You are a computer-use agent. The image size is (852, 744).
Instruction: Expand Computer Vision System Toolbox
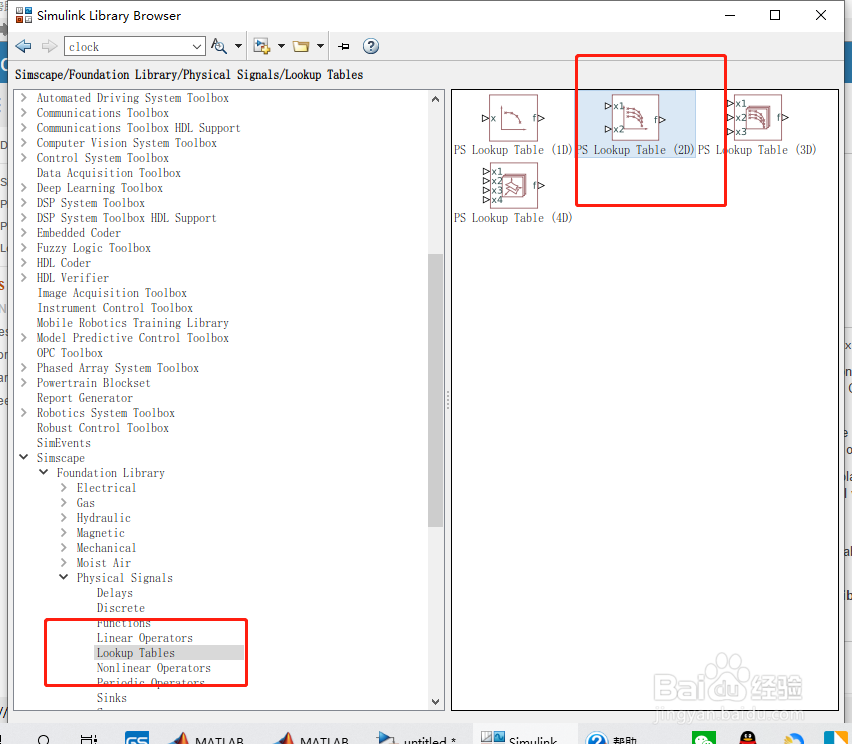(x=23, y=143)
